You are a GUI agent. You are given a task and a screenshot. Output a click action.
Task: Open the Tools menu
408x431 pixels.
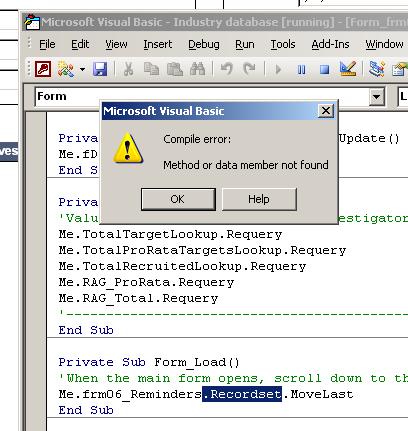coord(283,44)
